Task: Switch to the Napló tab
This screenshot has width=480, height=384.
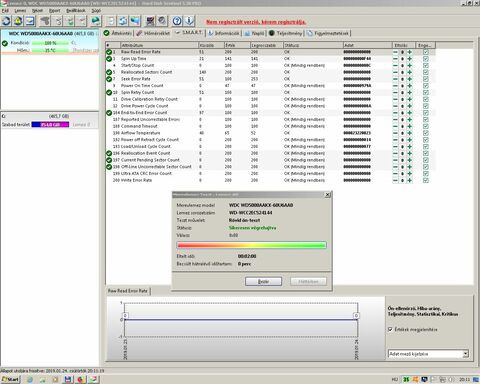Action: click(254, 33)
